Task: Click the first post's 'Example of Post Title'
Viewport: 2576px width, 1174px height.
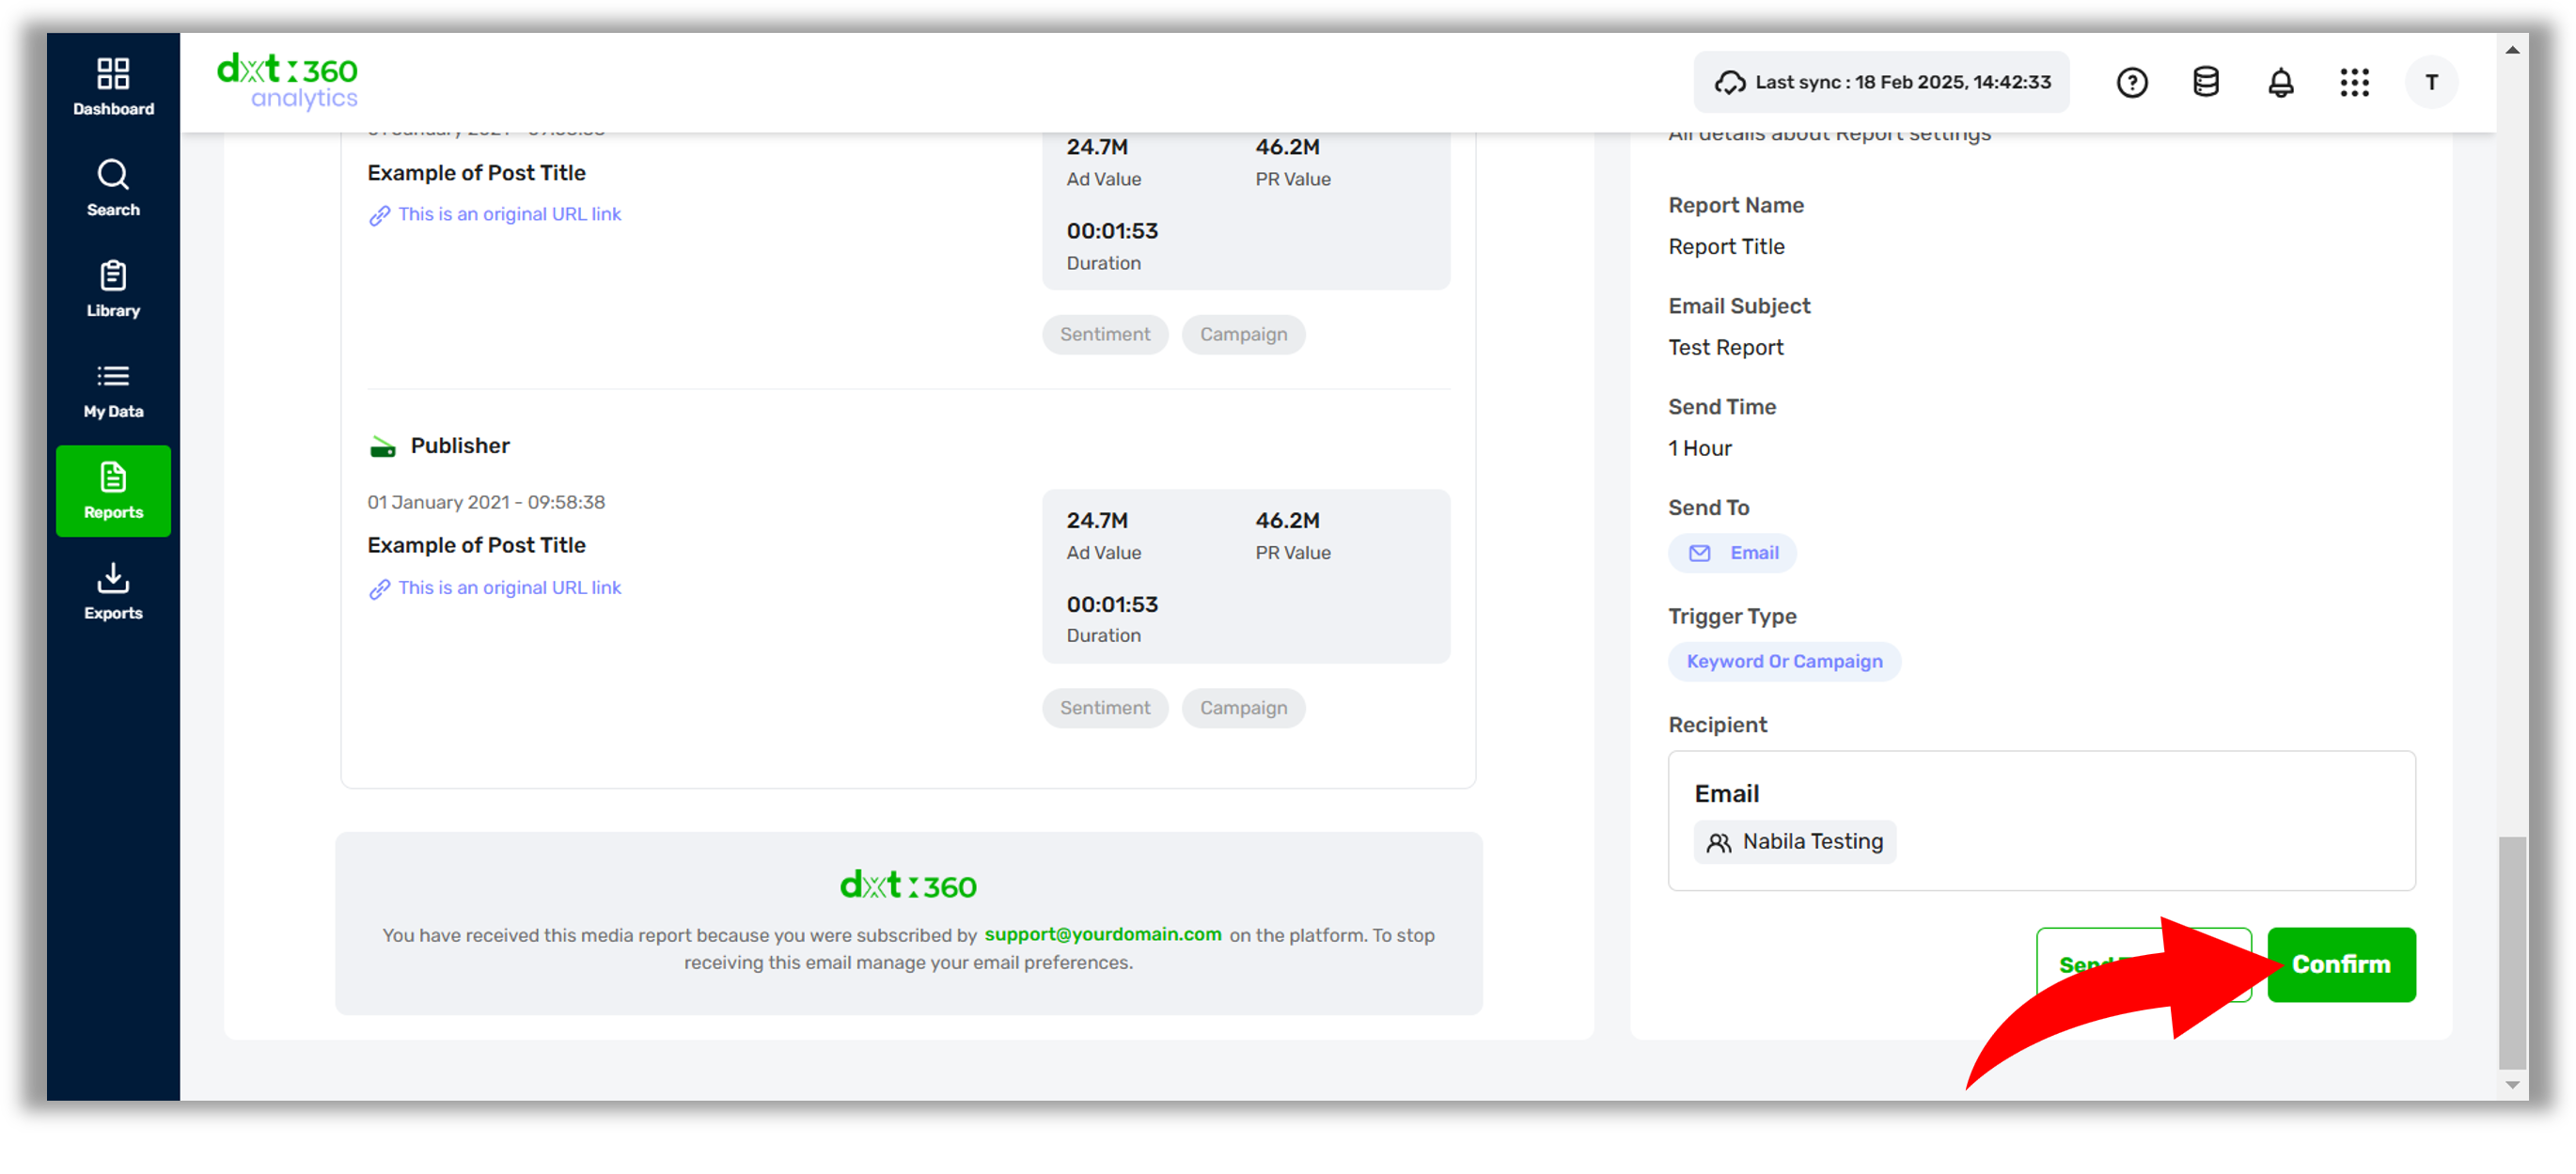Action: (x=476, y=173)
